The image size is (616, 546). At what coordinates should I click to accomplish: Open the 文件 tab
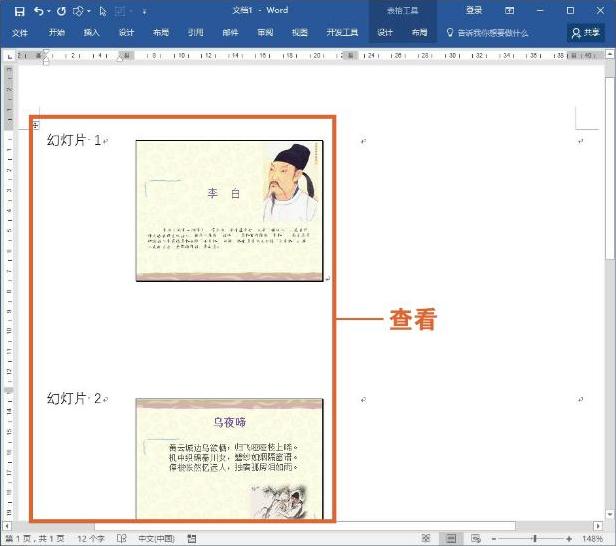point(20,33)
